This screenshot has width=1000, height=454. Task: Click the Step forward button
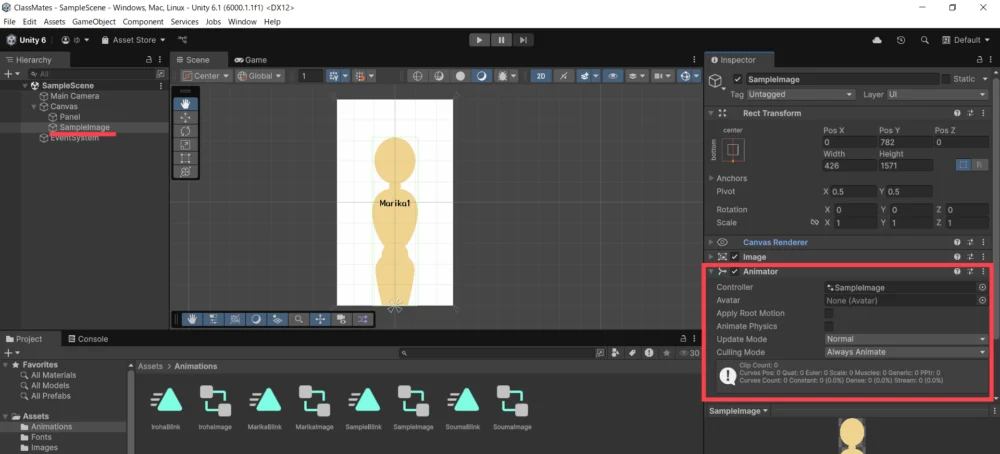click(x=523, y=40)
